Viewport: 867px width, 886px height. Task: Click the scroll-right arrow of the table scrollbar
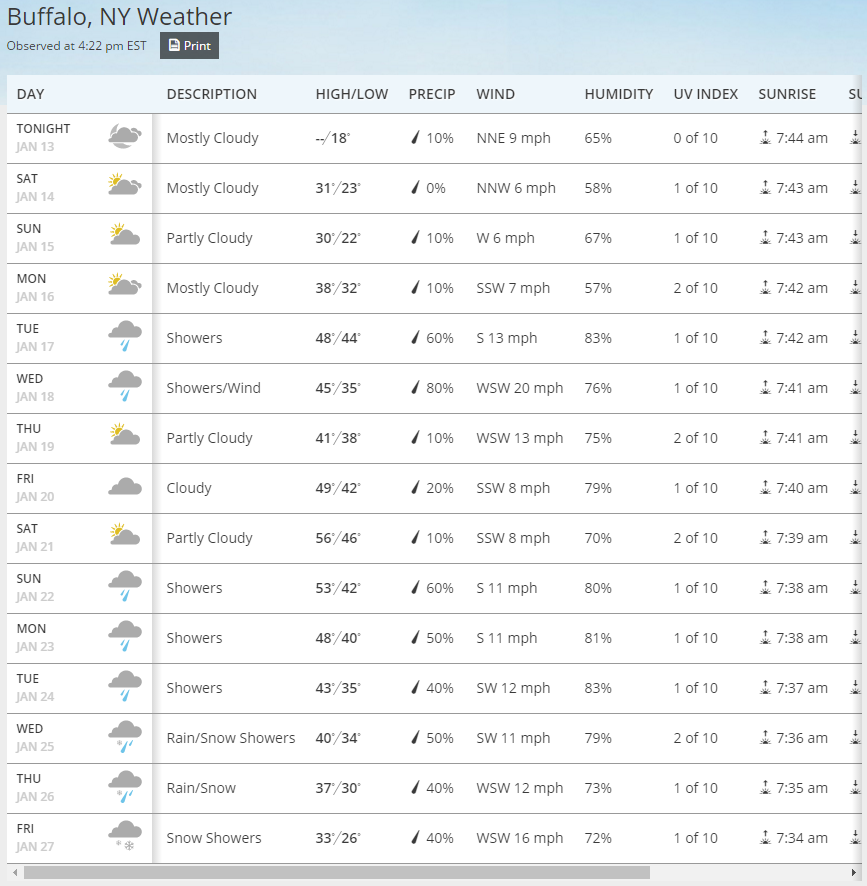(854, 872)
